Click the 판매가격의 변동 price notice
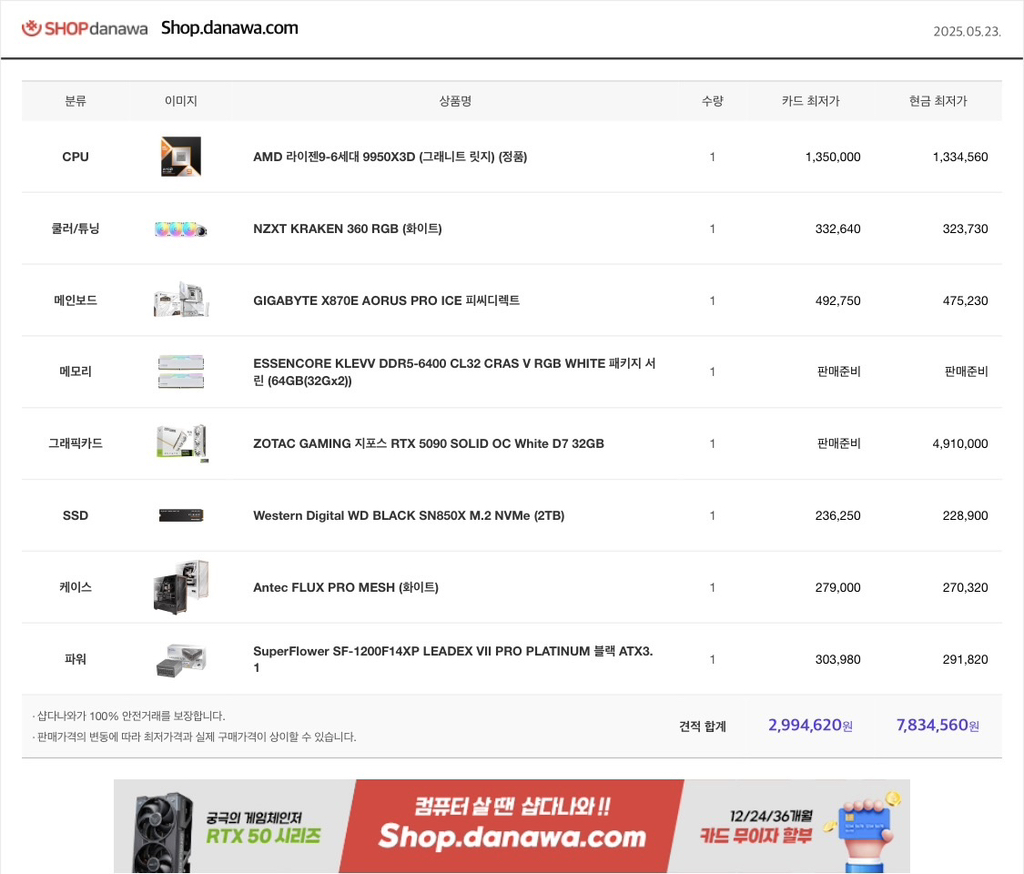This screenshot has height=874, width=1024. [194, 737]
